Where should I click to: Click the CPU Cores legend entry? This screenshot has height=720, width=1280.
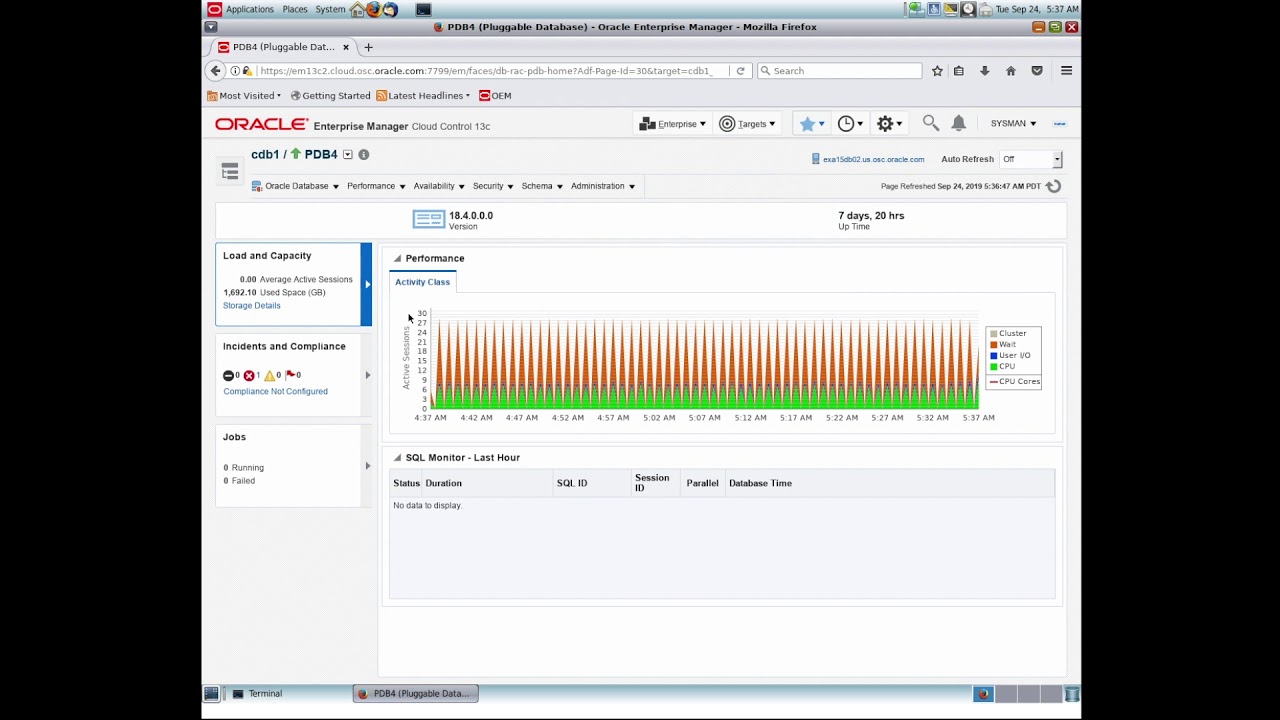(x=1014, y=382)
